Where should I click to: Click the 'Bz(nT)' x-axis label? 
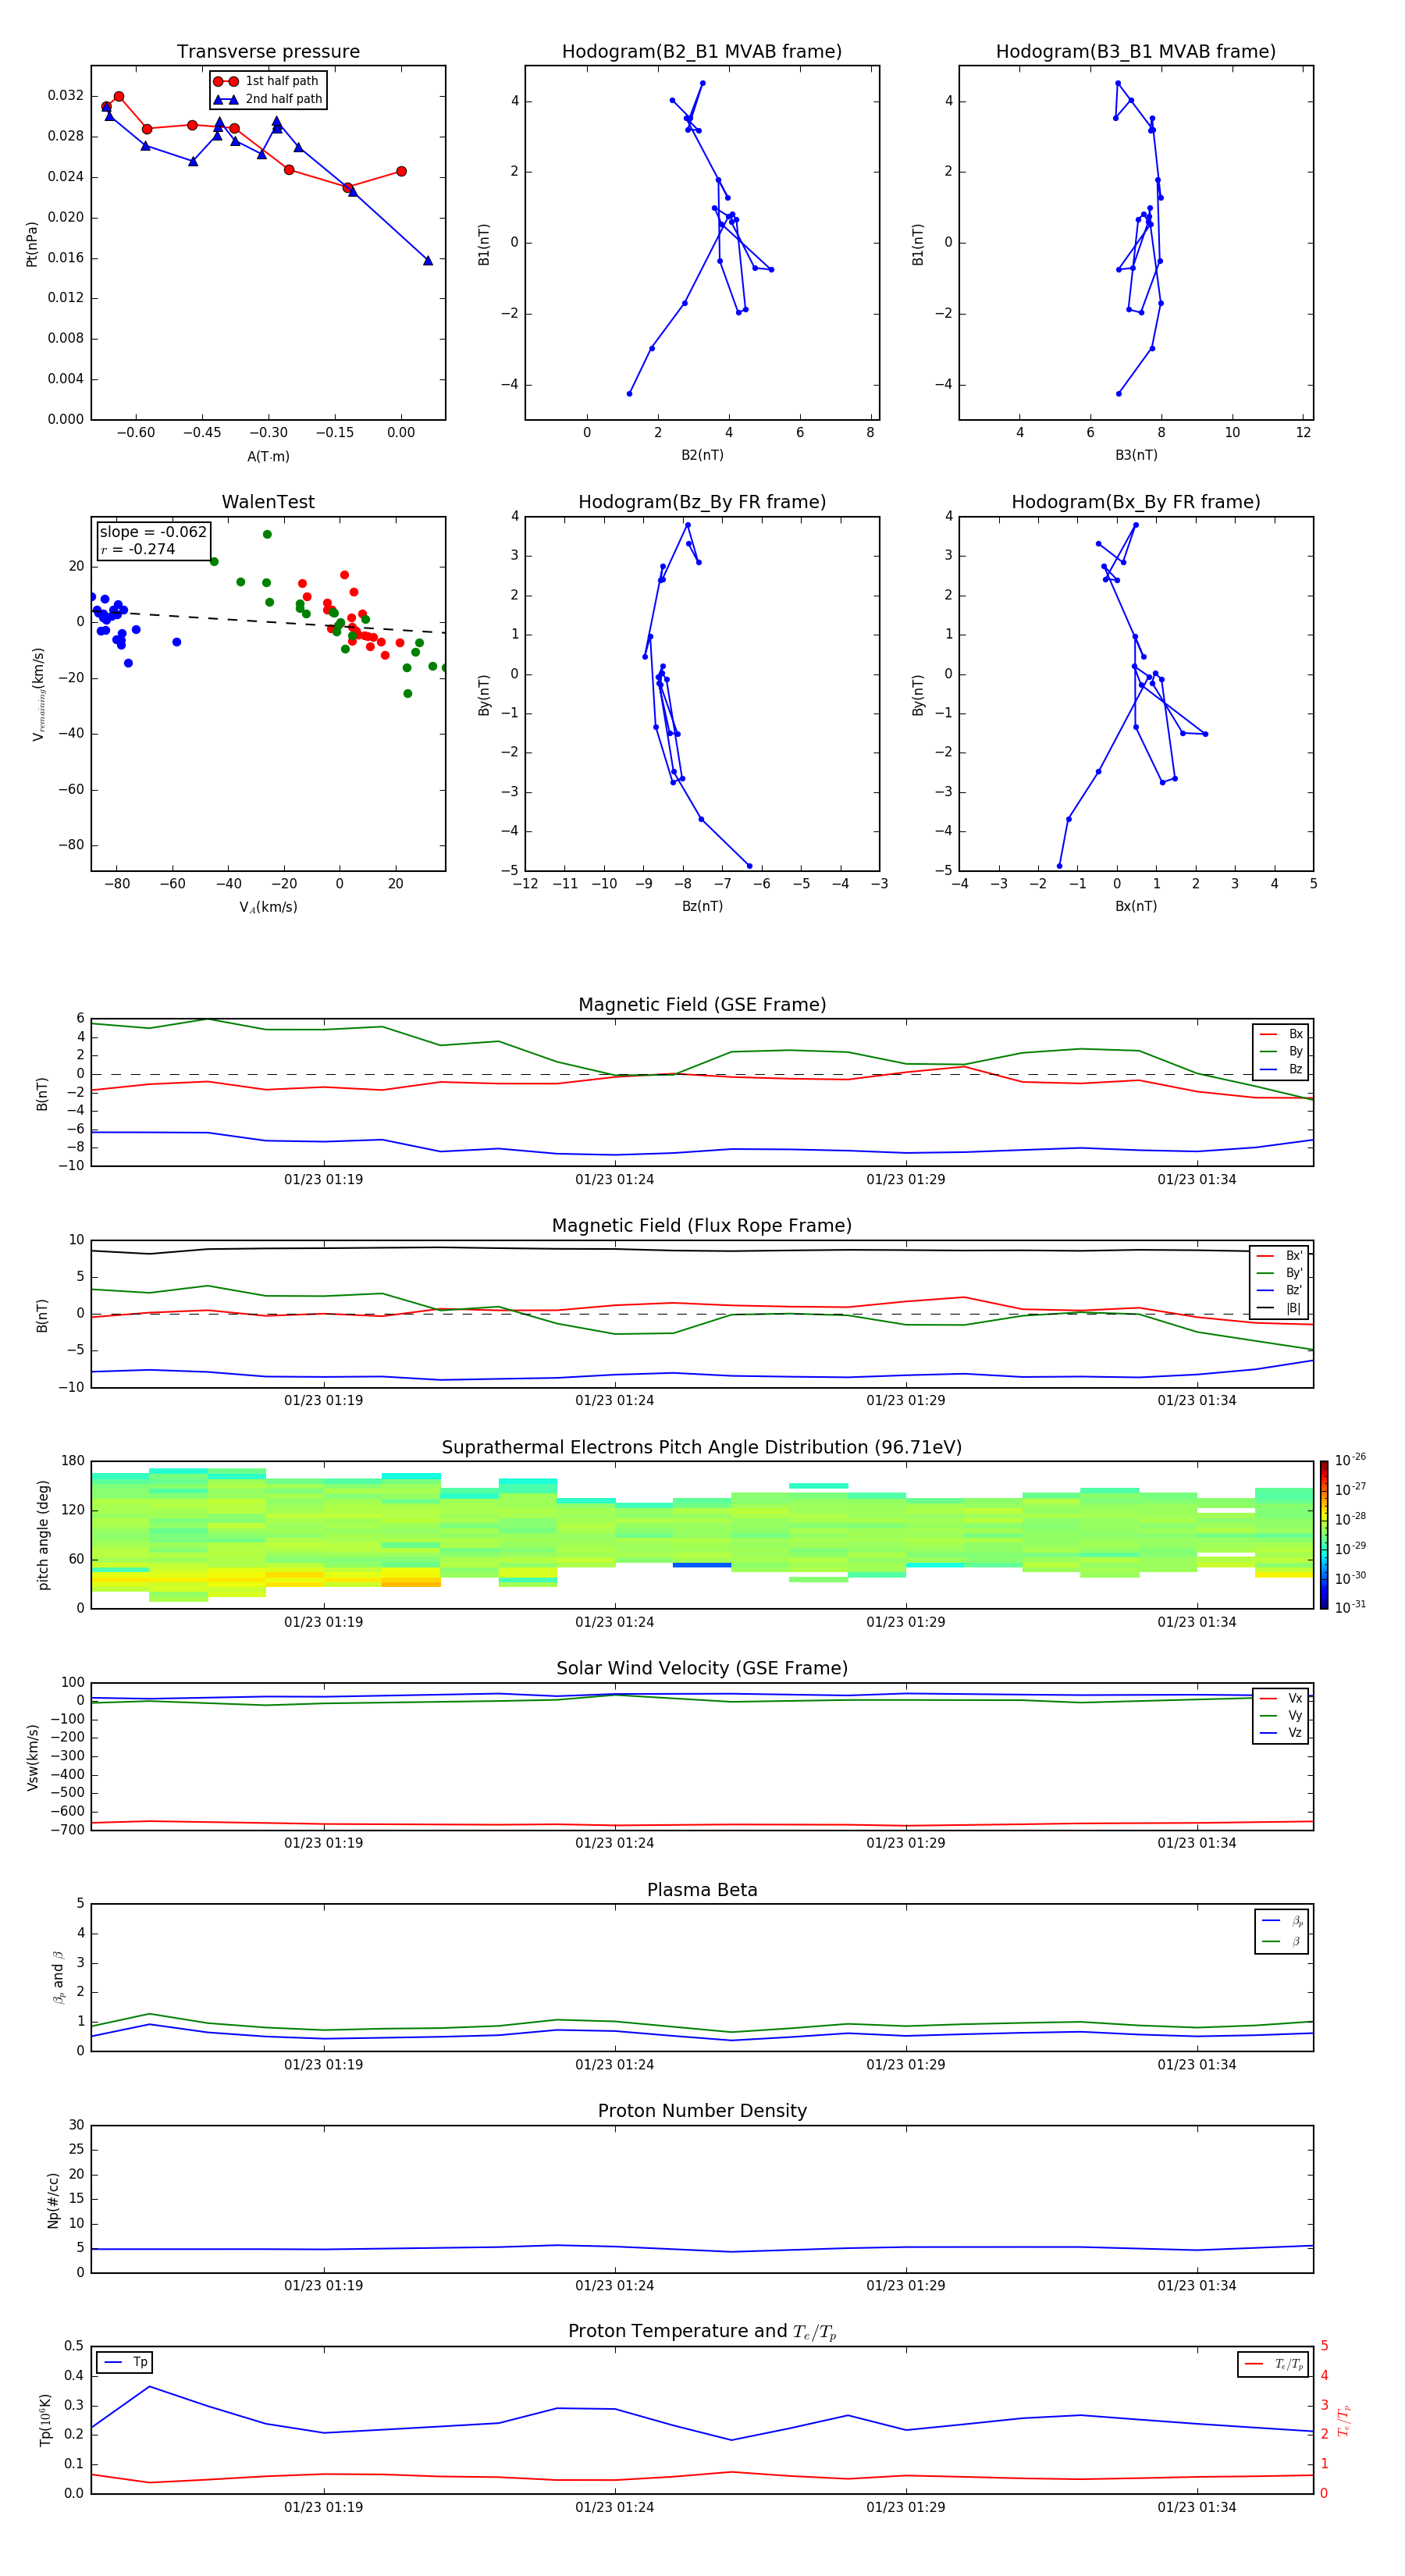tap(702, 906)
